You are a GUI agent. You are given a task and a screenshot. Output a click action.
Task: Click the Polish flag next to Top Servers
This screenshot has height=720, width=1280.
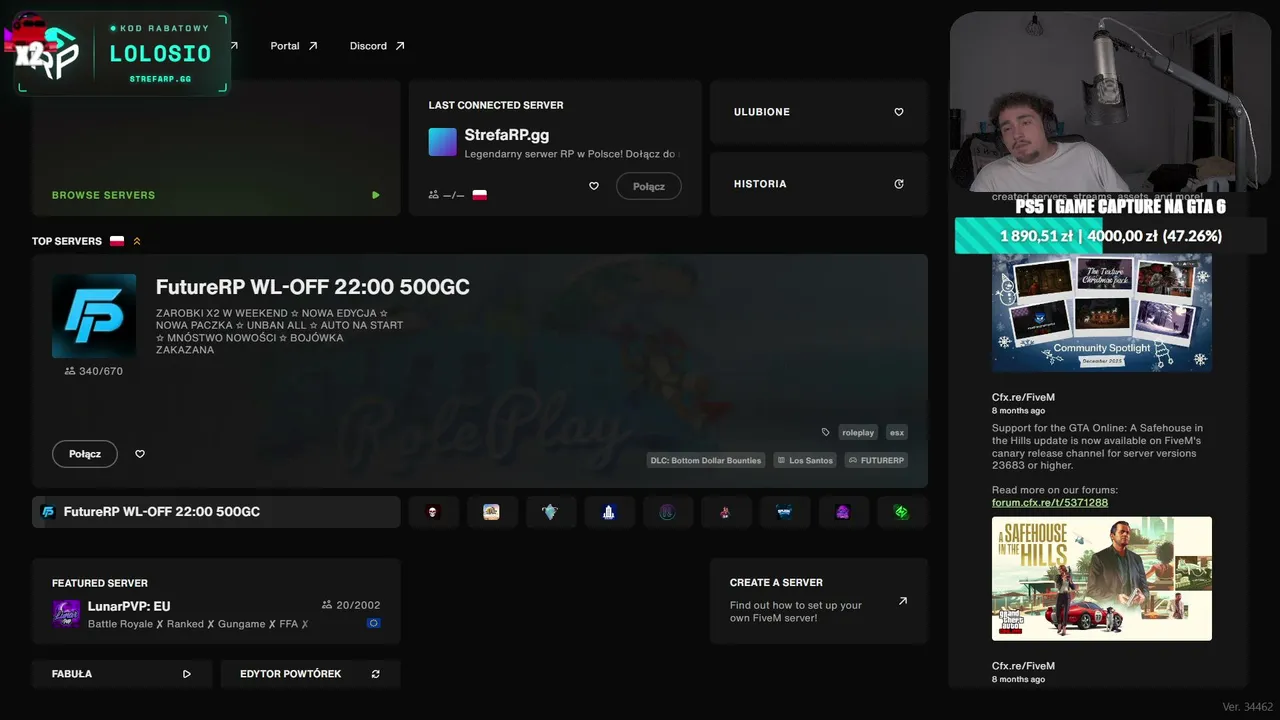[x=117, y=241]
